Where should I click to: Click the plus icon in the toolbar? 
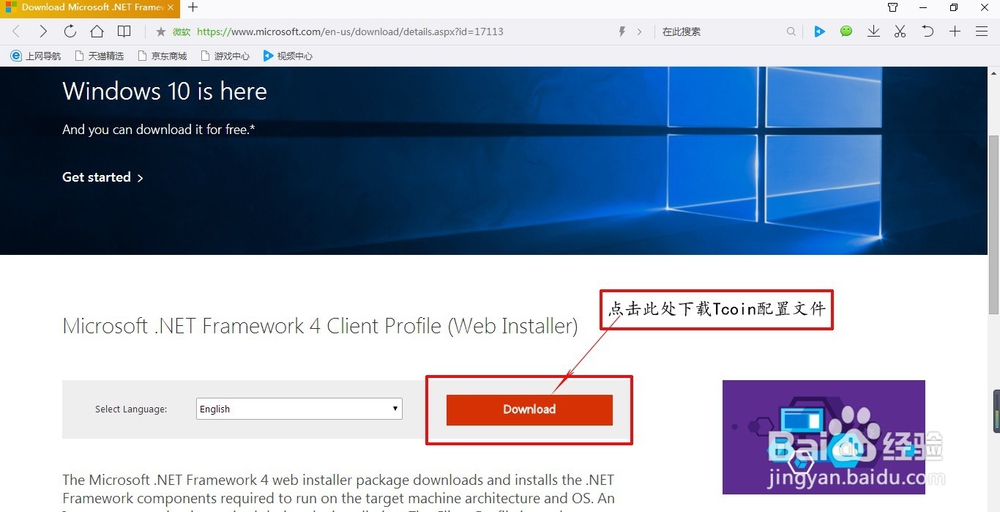tap(955, 31)
